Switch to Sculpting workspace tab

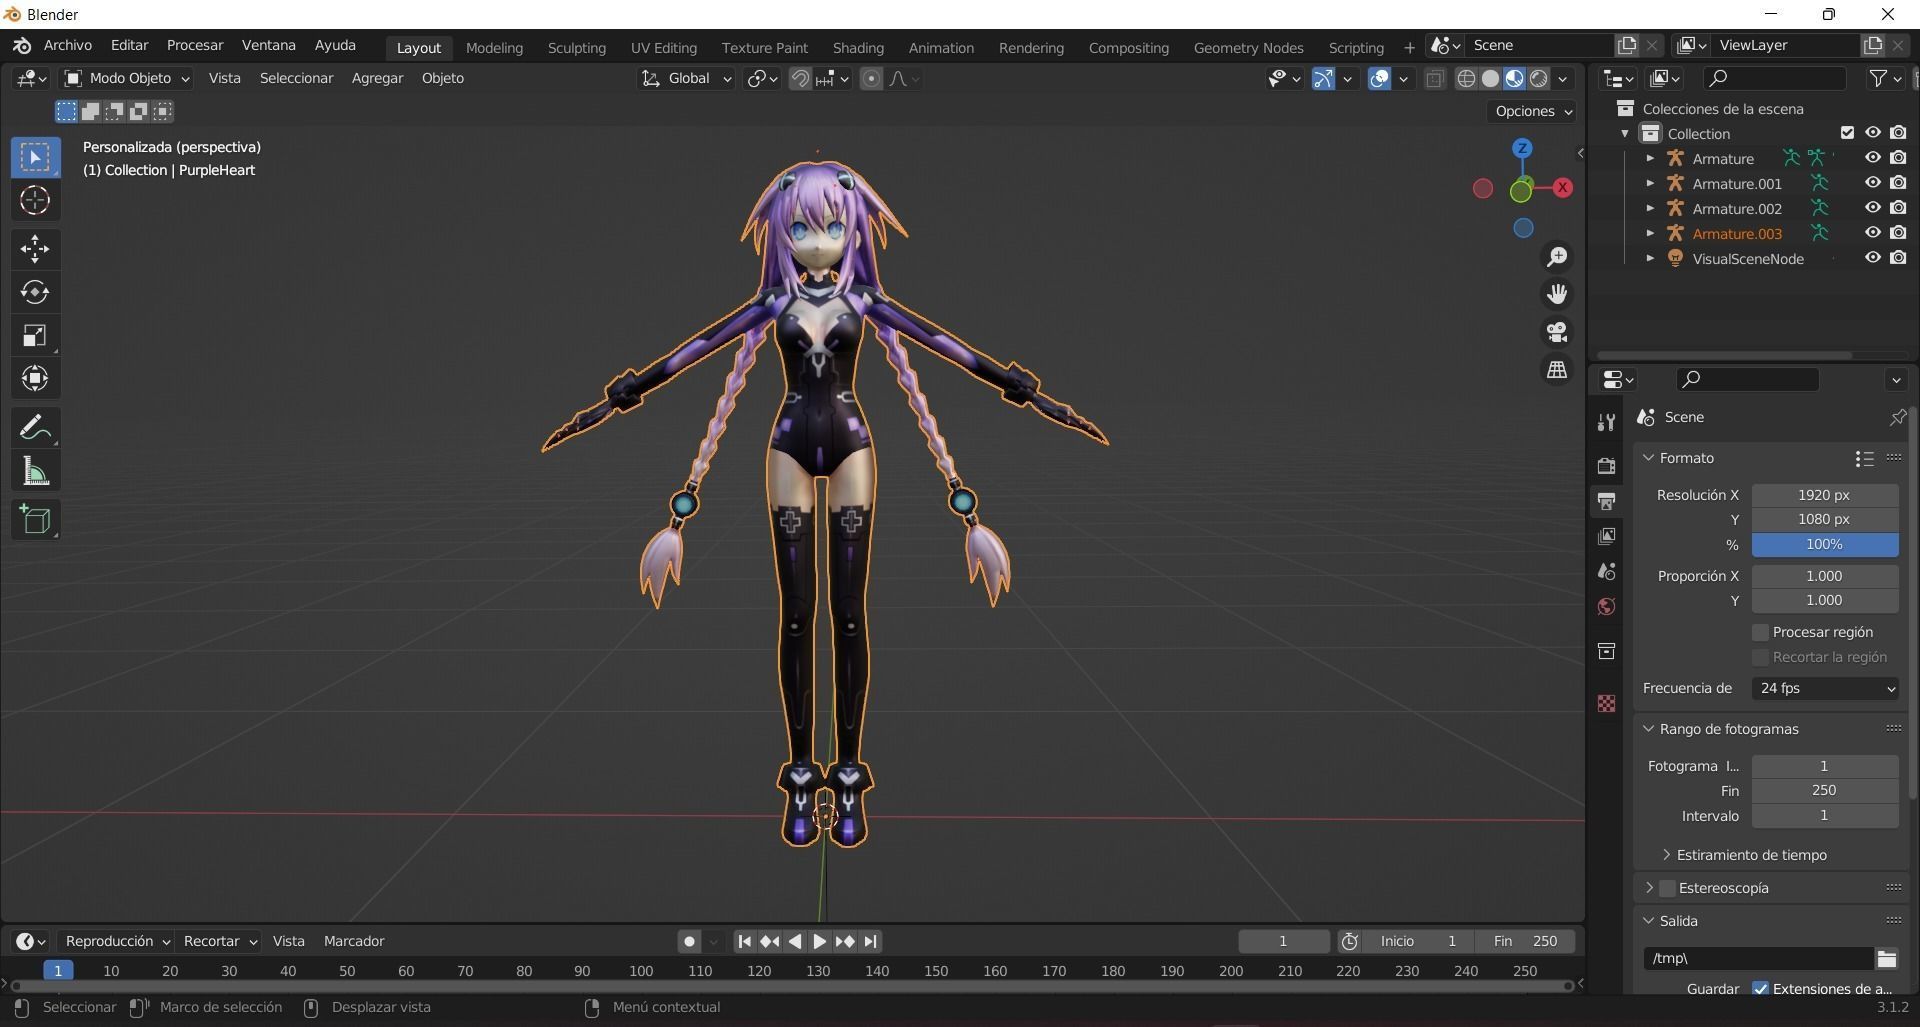coord(577,47)
